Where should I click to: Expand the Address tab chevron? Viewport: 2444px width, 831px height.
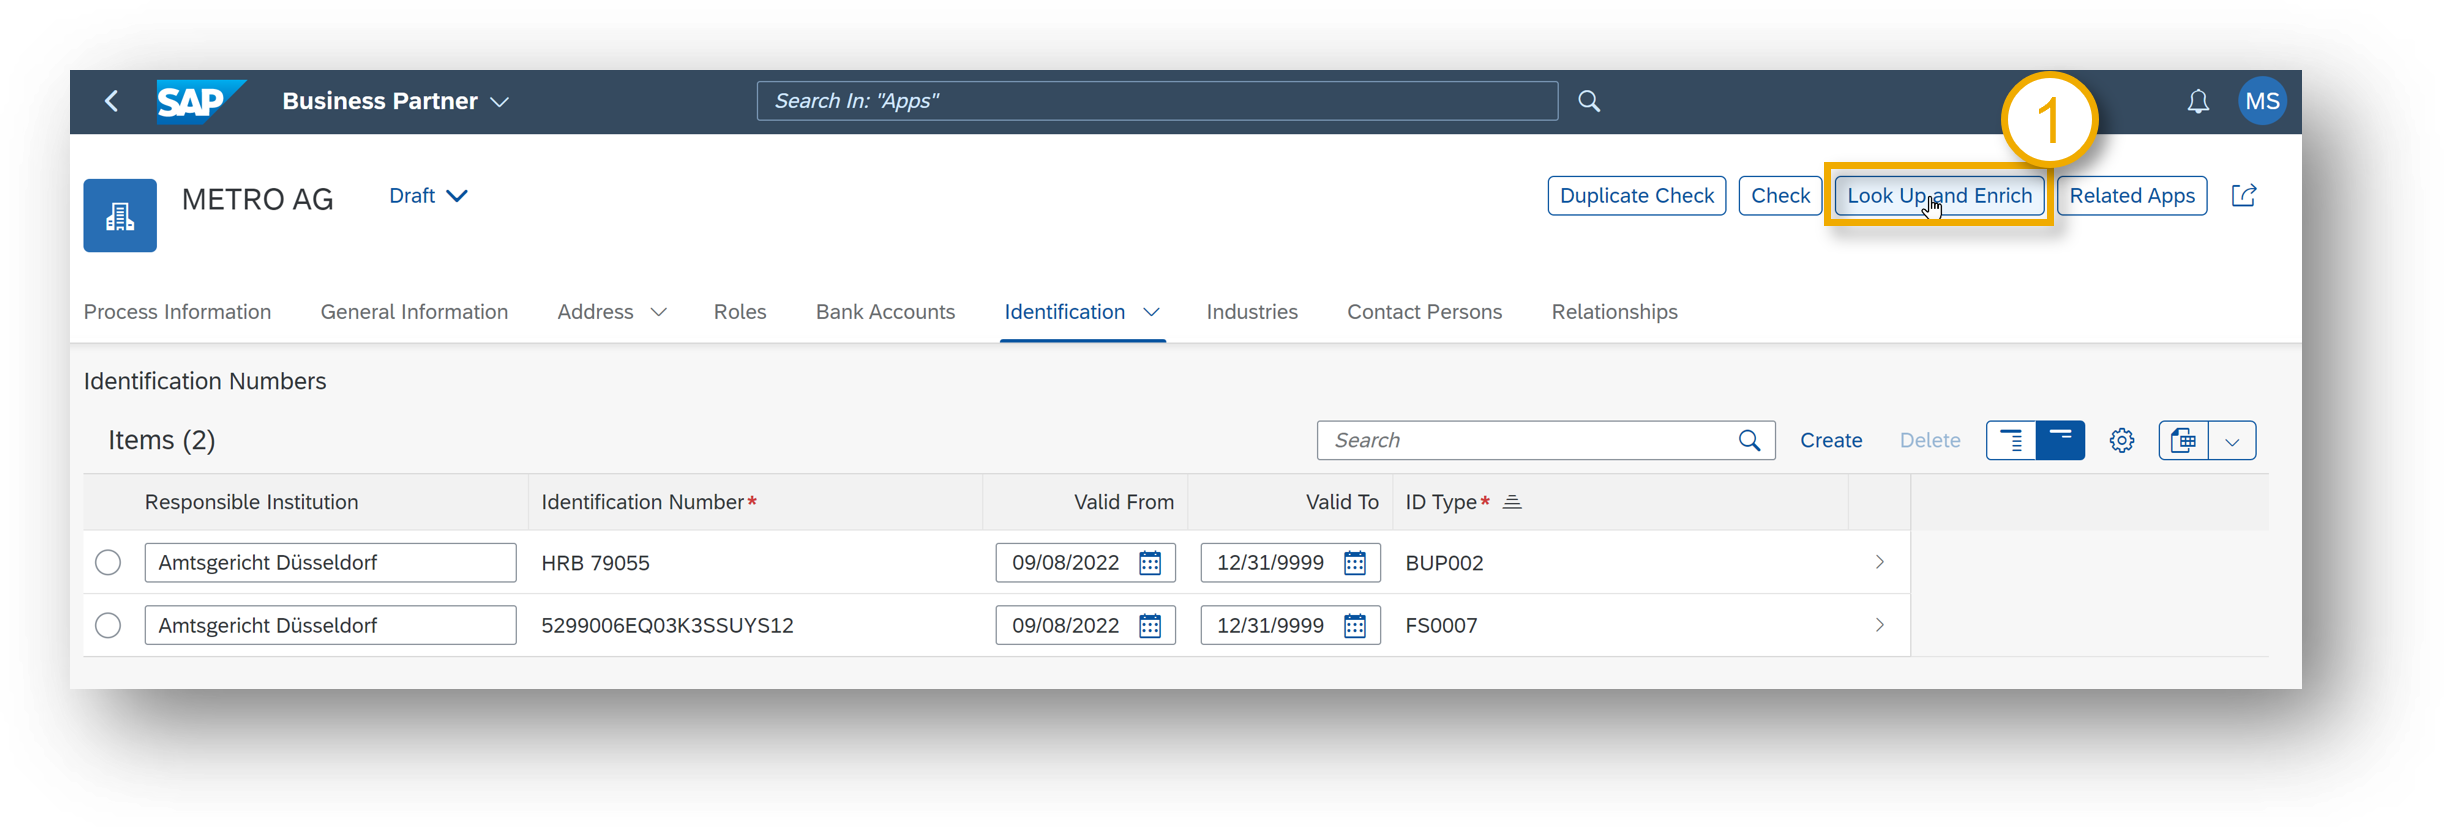click(658, 312)
